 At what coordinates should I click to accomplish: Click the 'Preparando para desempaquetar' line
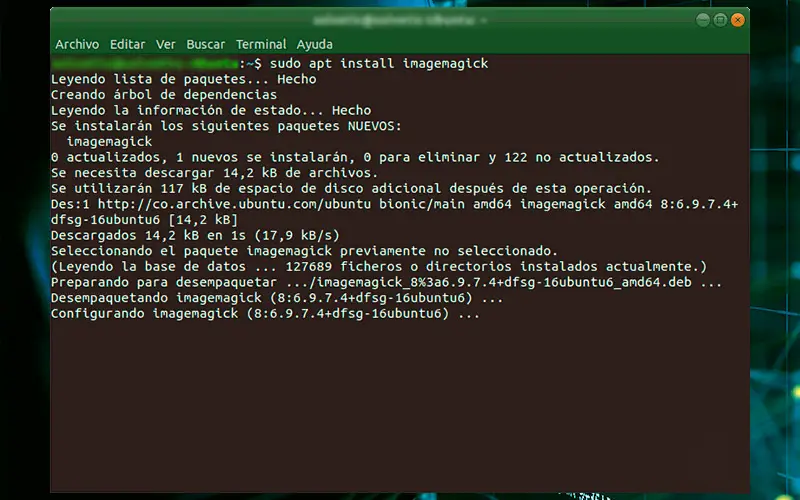click(387, 282)
